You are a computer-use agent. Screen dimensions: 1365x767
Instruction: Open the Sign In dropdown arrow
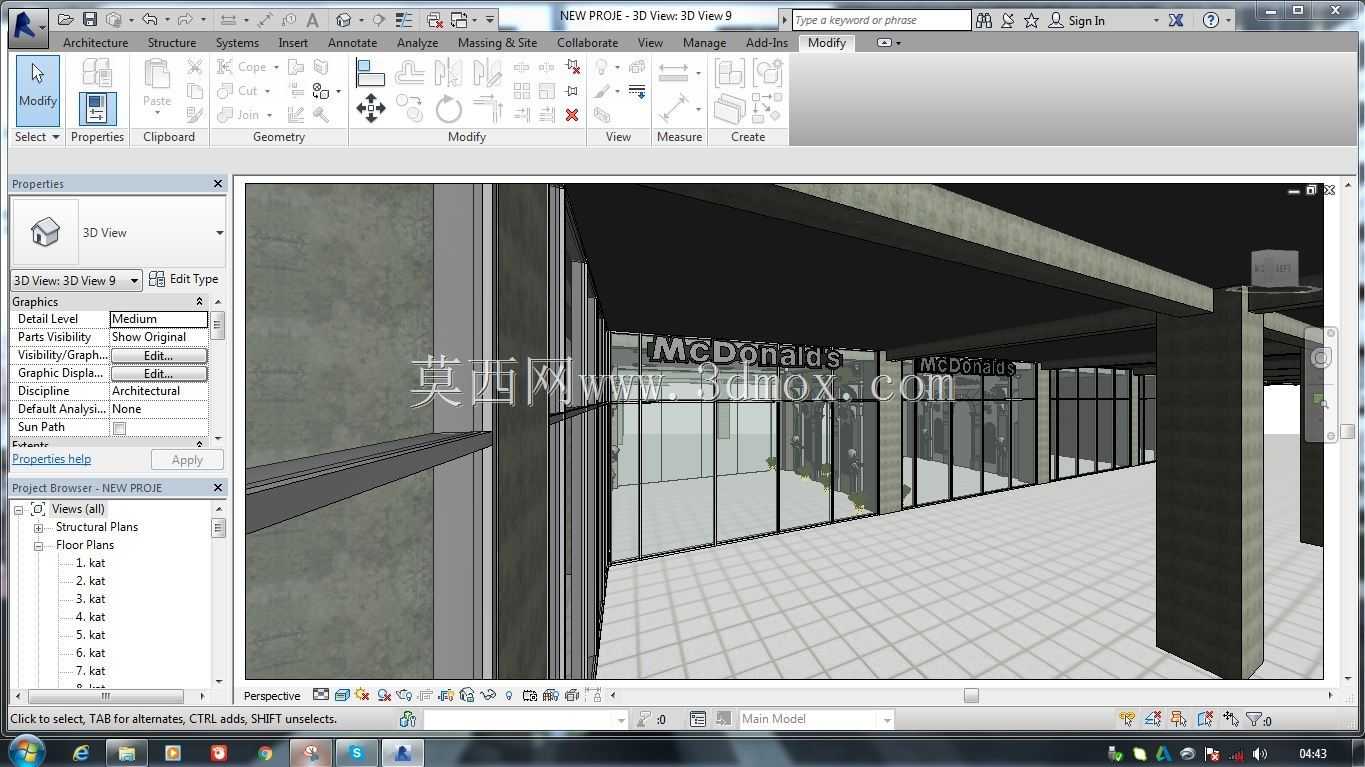pos(1156,20)
